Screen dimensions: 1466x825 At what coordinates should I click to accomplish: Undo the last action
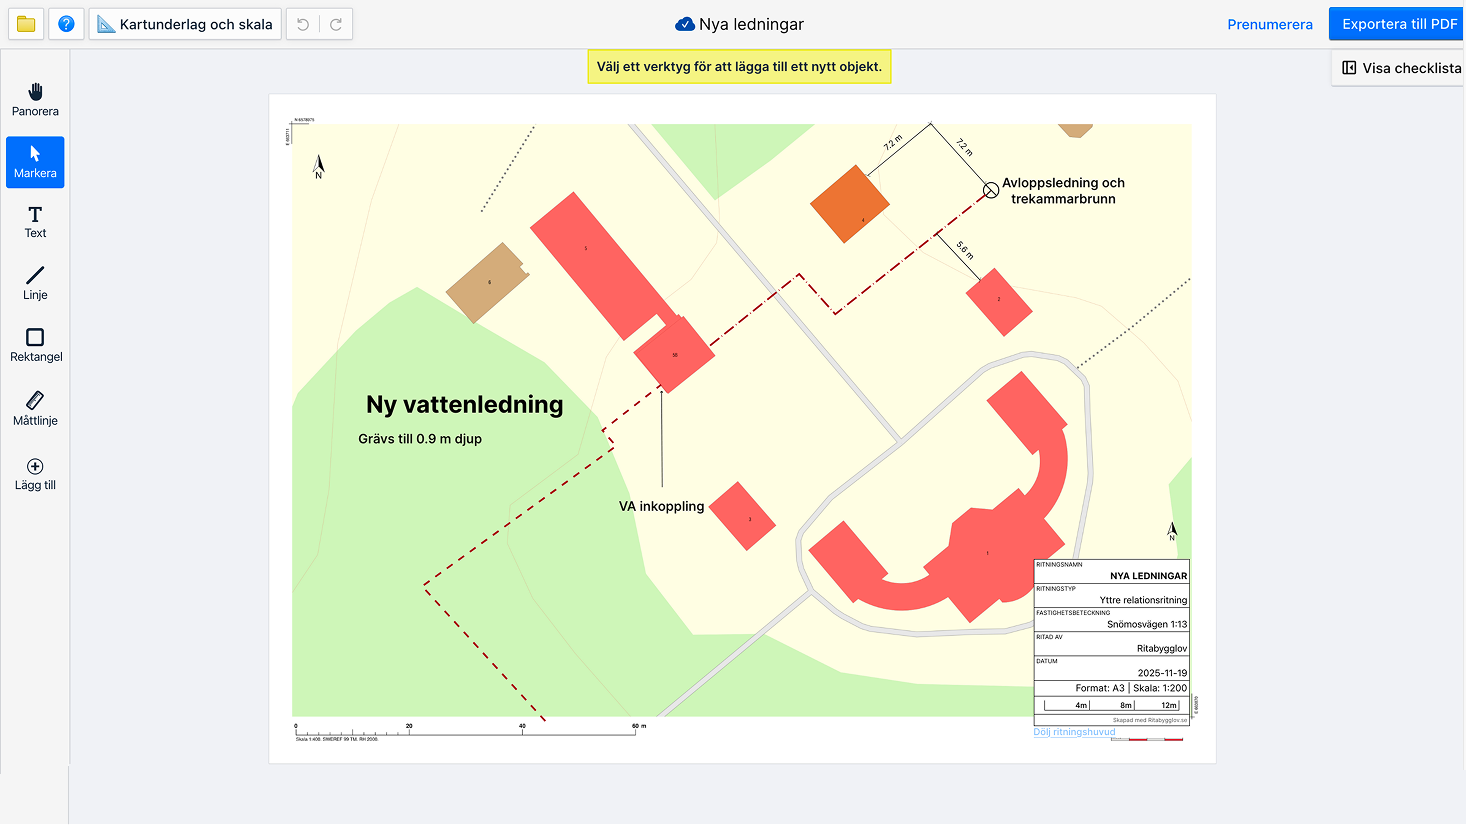click(303, 24)
